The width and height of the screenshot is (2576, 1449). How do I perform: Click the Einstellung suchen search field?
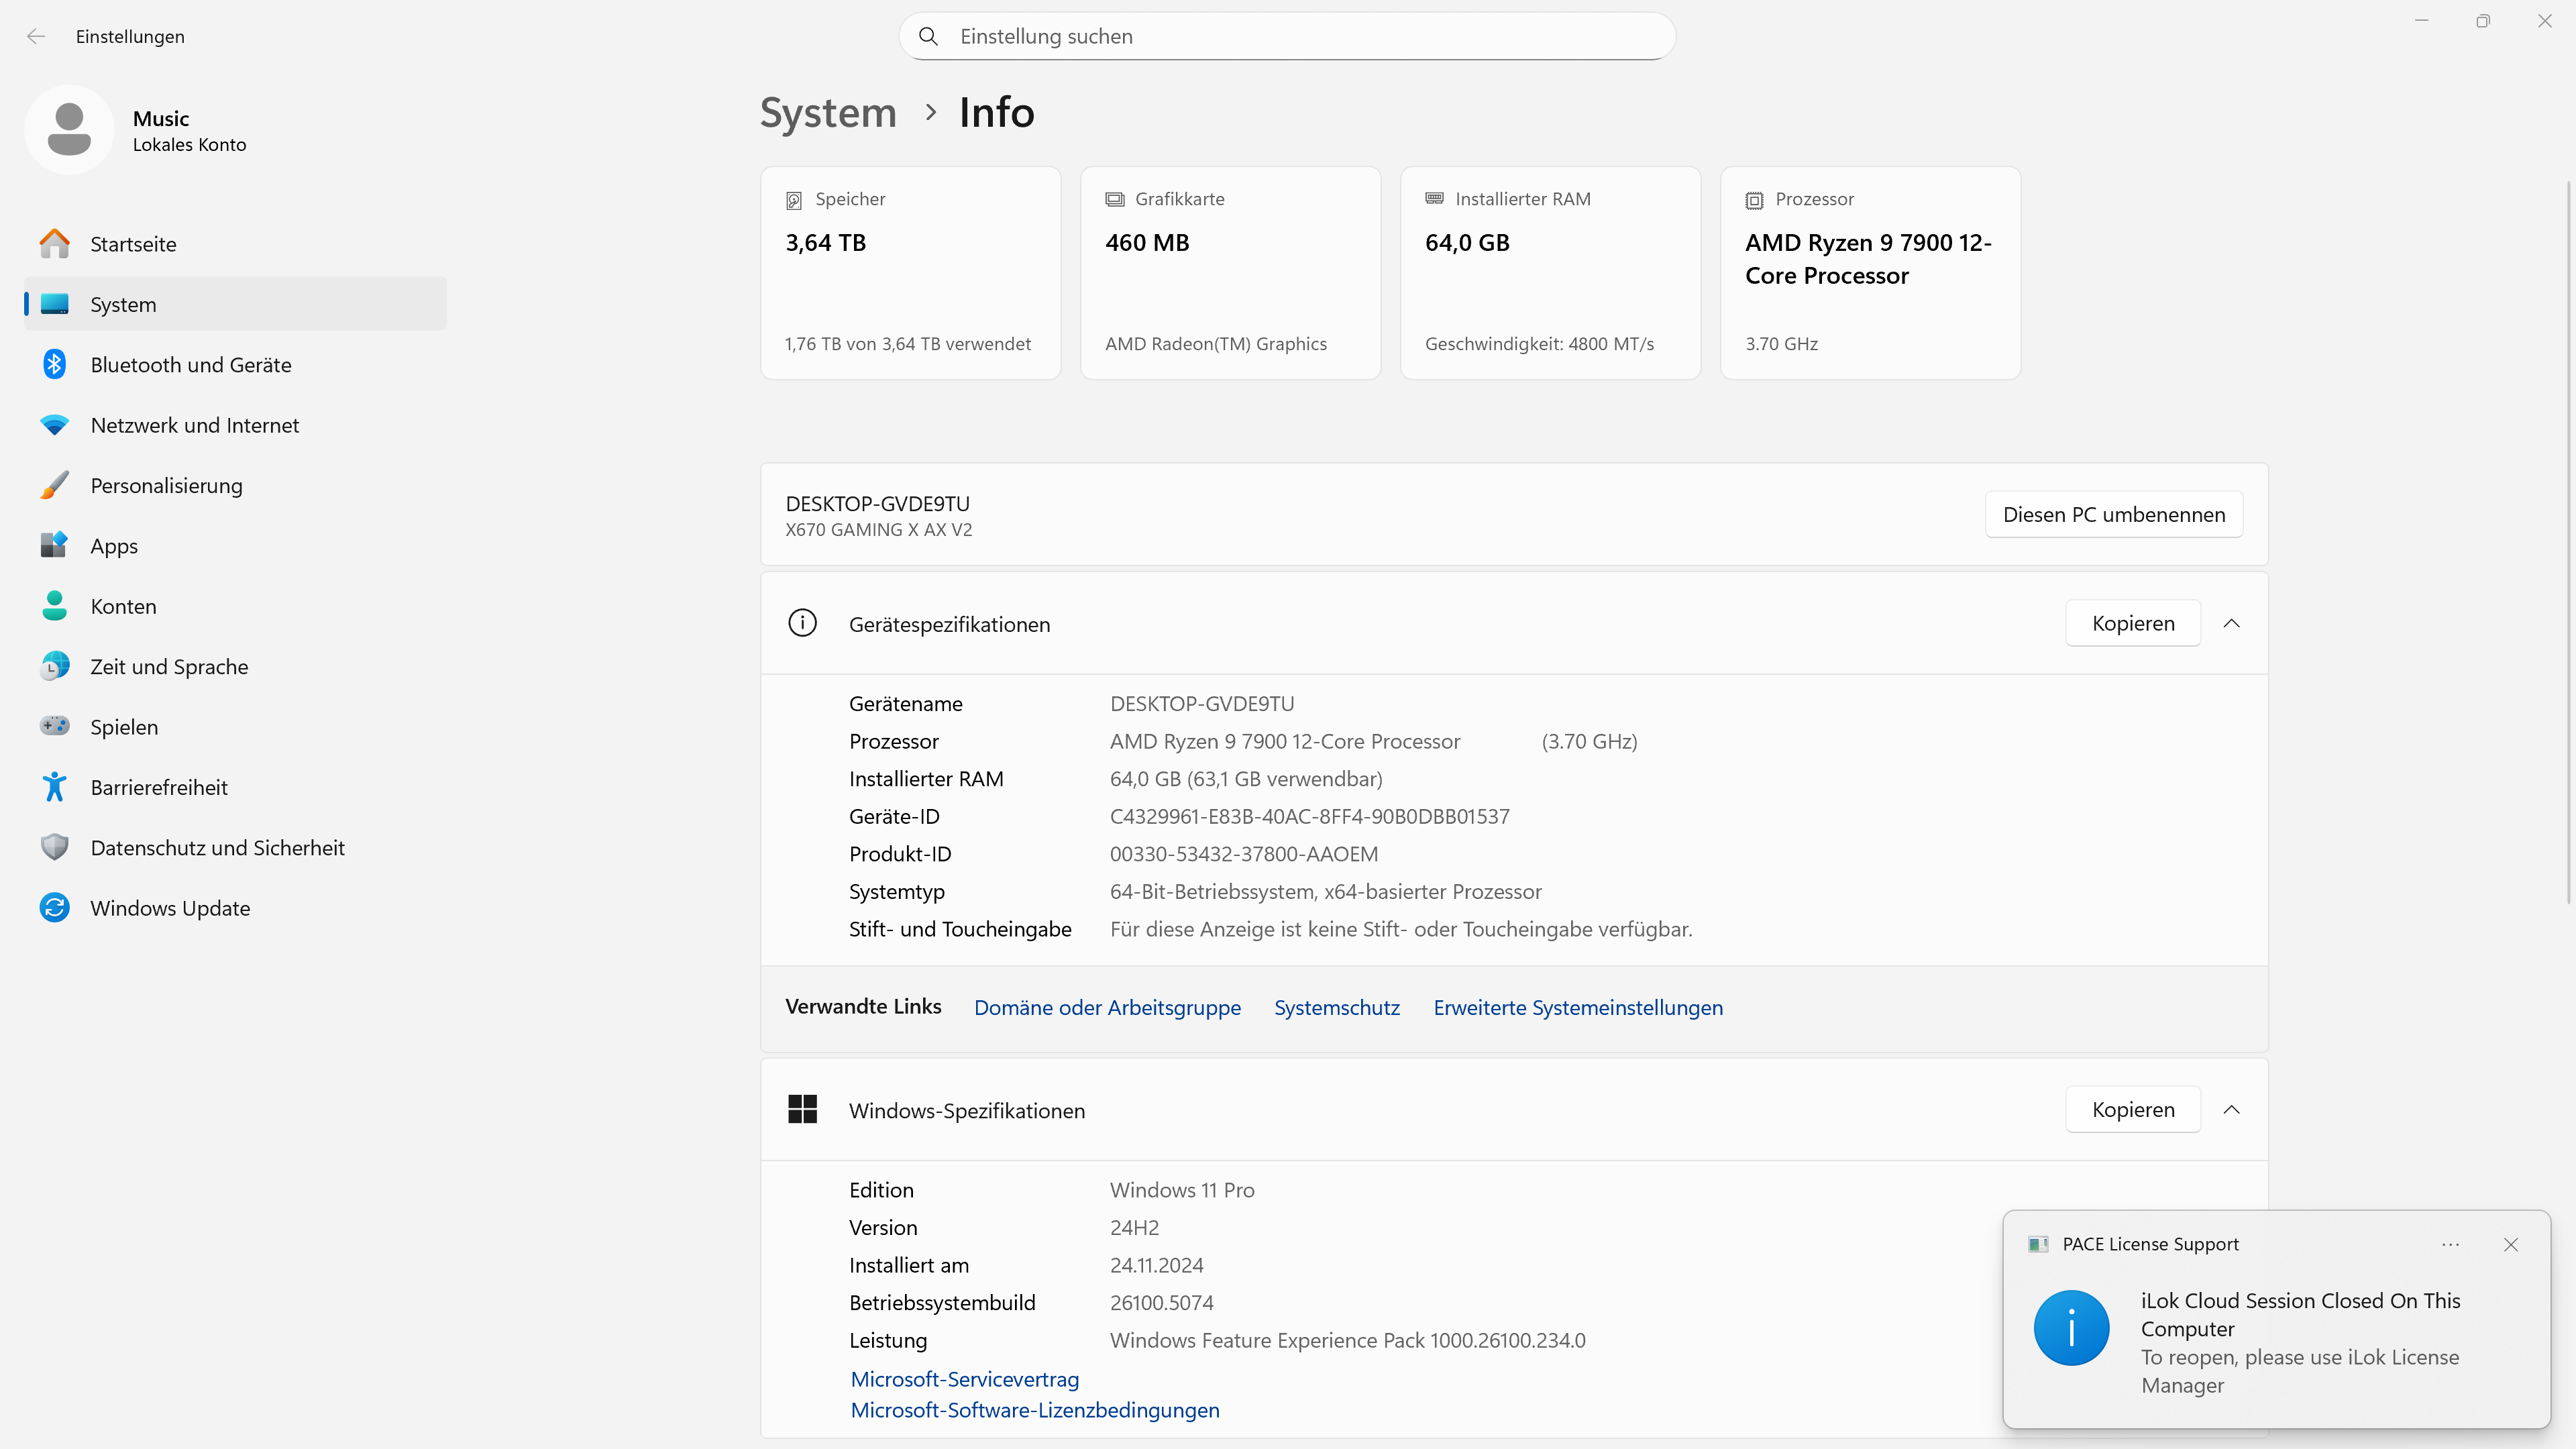[x=1287, y=36]
